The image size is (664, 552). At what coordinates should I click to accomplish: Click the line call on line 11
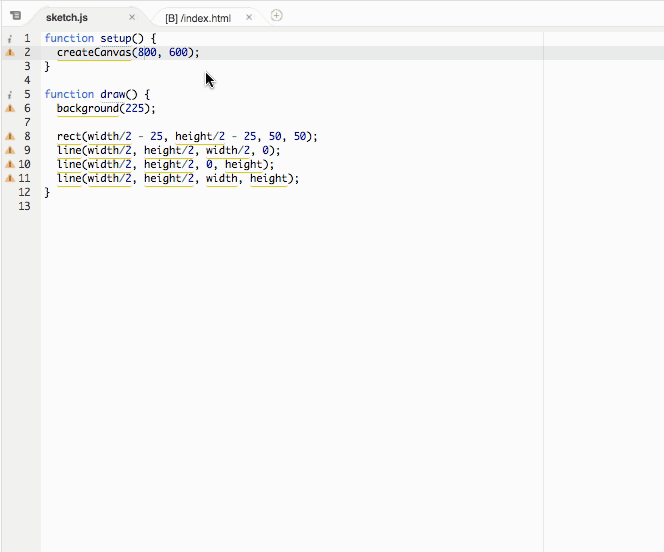[69, 178]
